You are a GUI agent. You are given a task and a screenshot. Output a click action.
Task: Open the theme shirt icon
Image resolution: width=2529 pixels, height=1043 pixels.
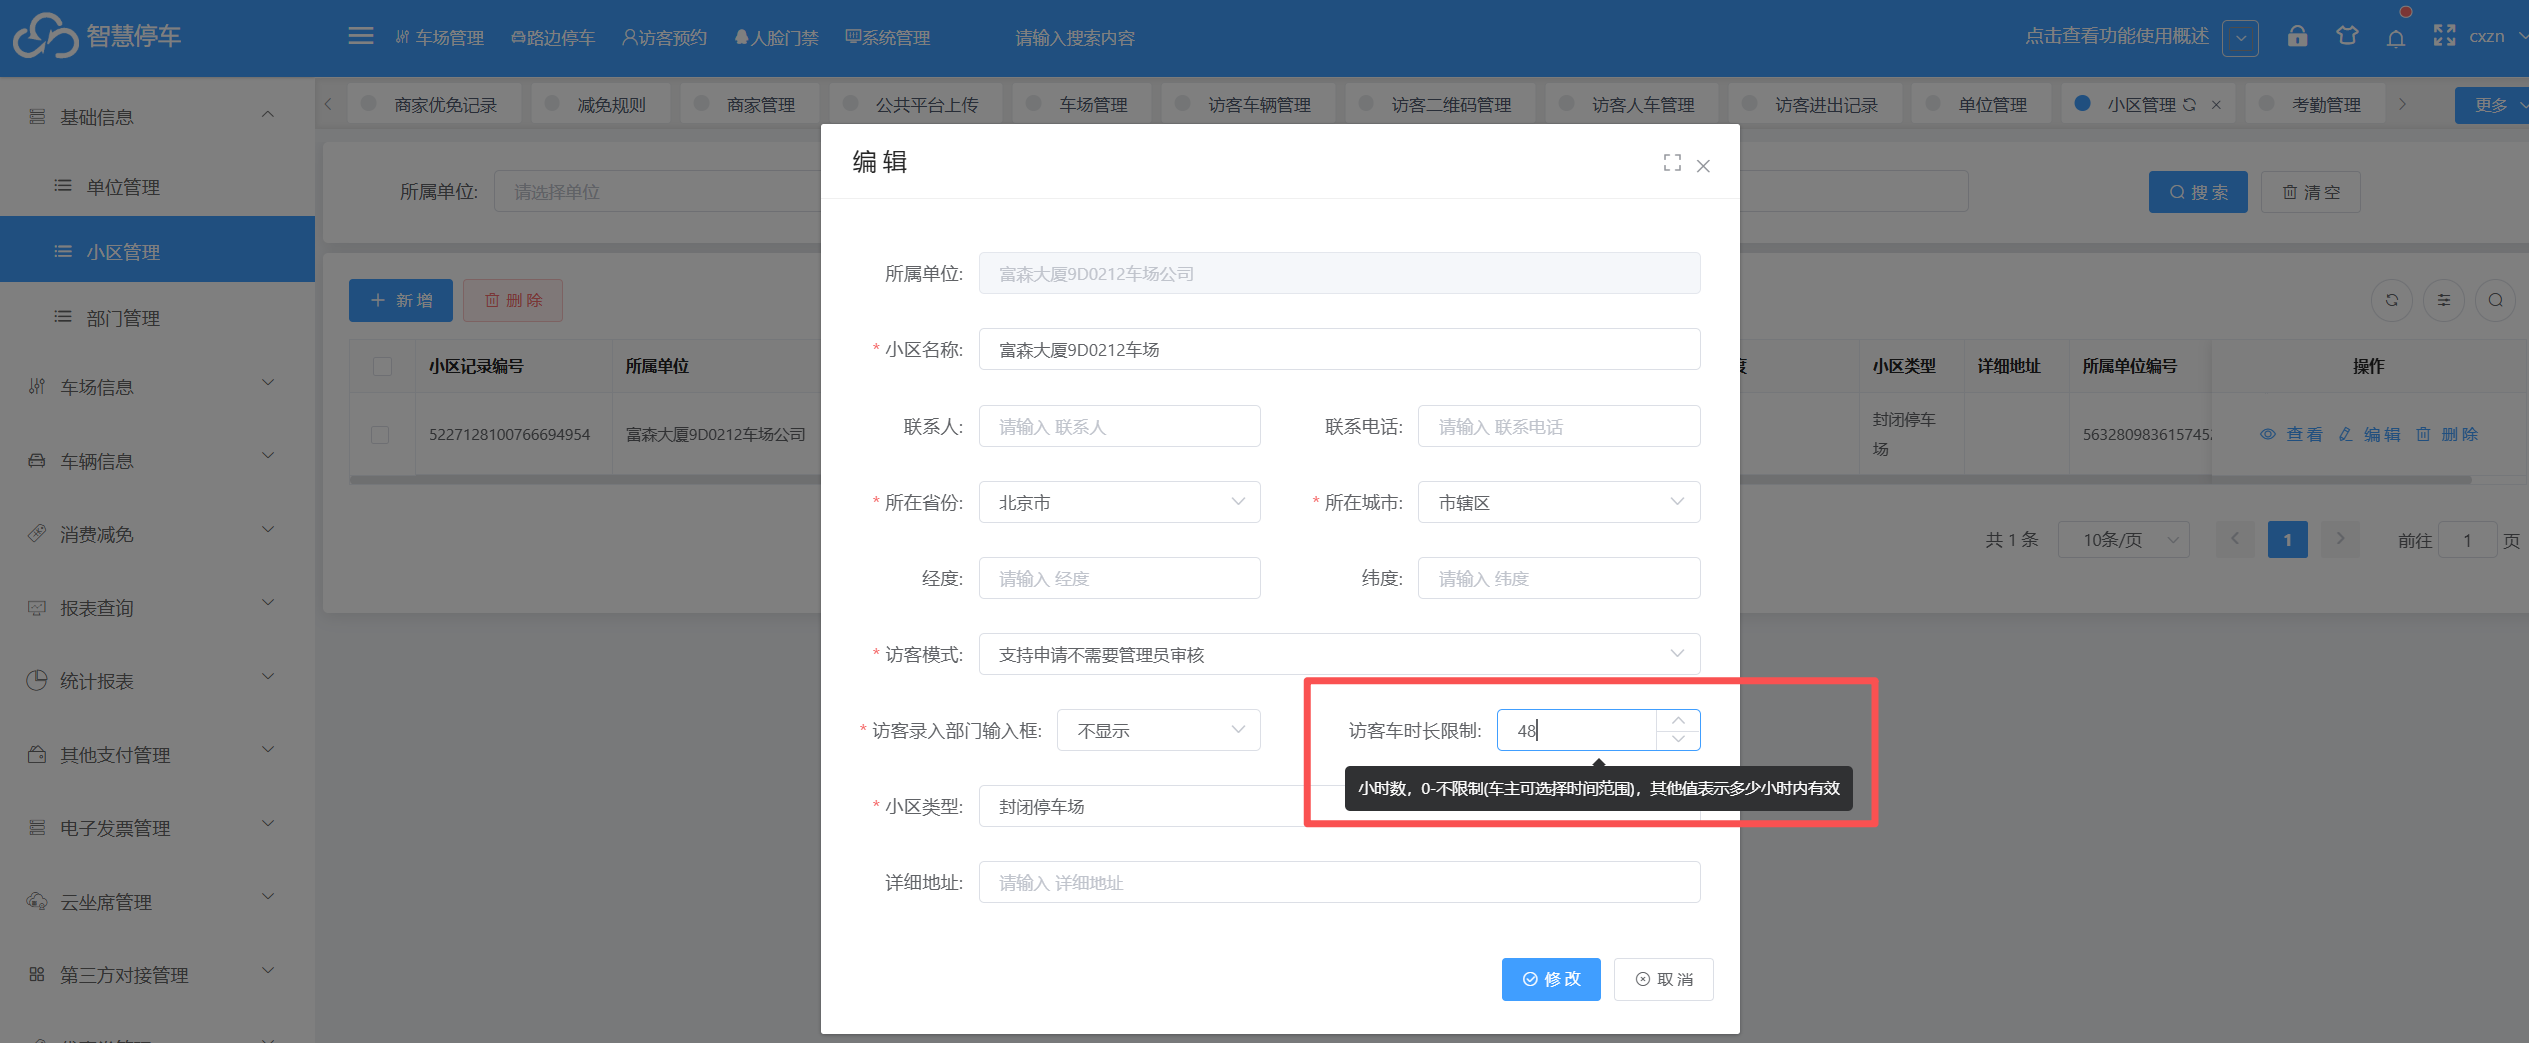click(2347, 37)
